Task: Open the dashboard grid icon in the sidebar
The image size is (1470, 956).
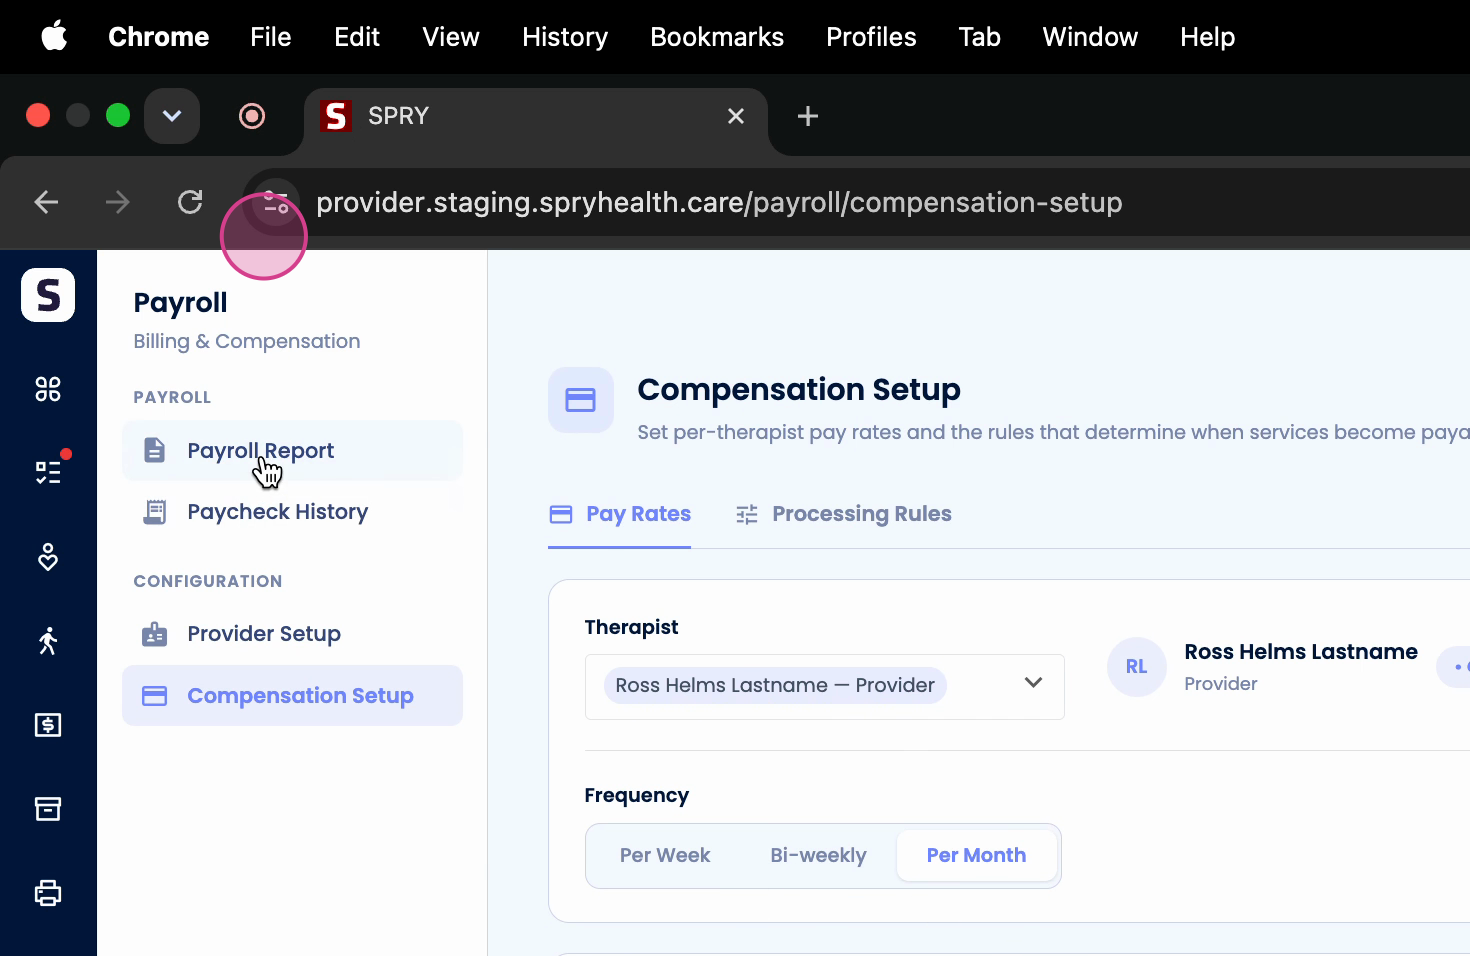Action: point(48,389)
